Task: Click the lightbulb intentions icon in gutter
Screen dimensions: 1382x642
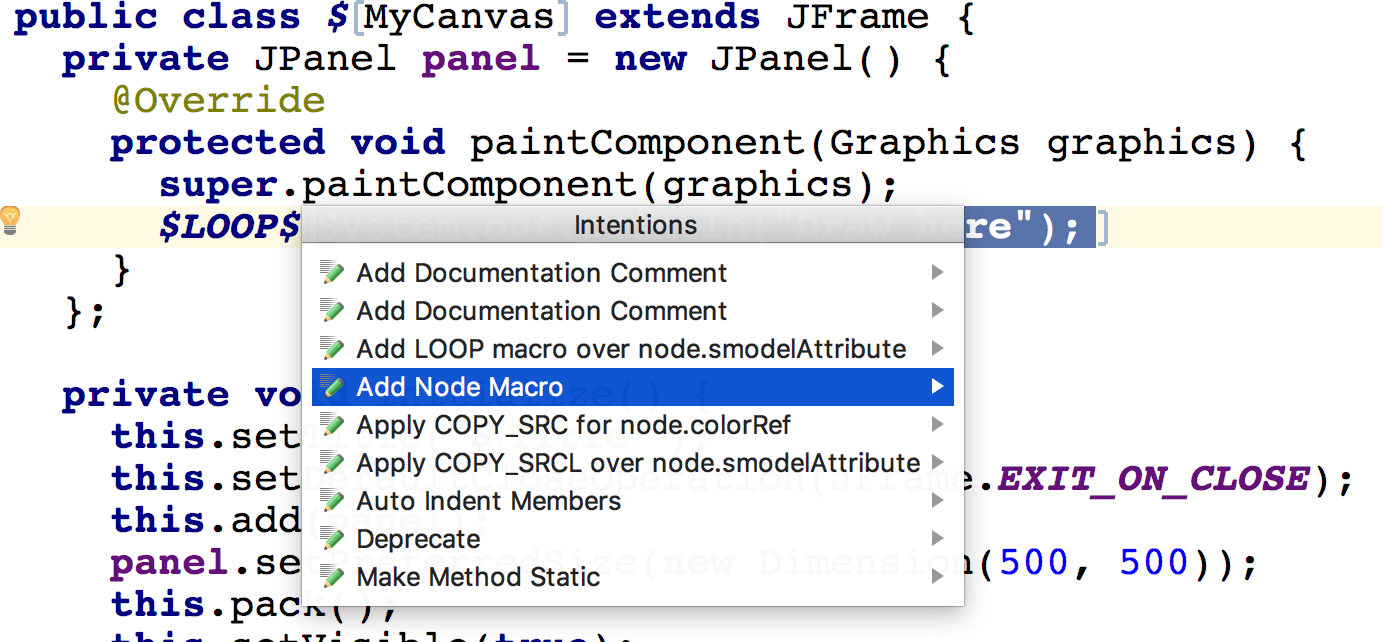Action: pos(10,219)
